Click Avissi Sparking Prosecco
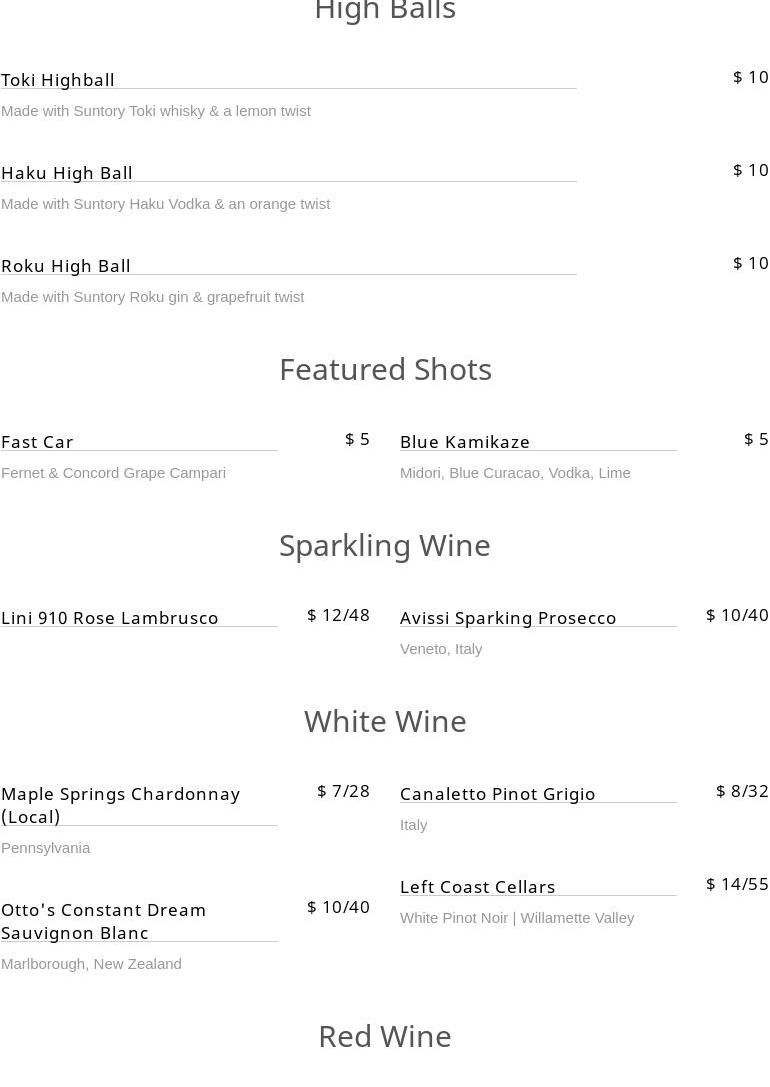This screenshot has width=770, height=1087. point(508,618)
